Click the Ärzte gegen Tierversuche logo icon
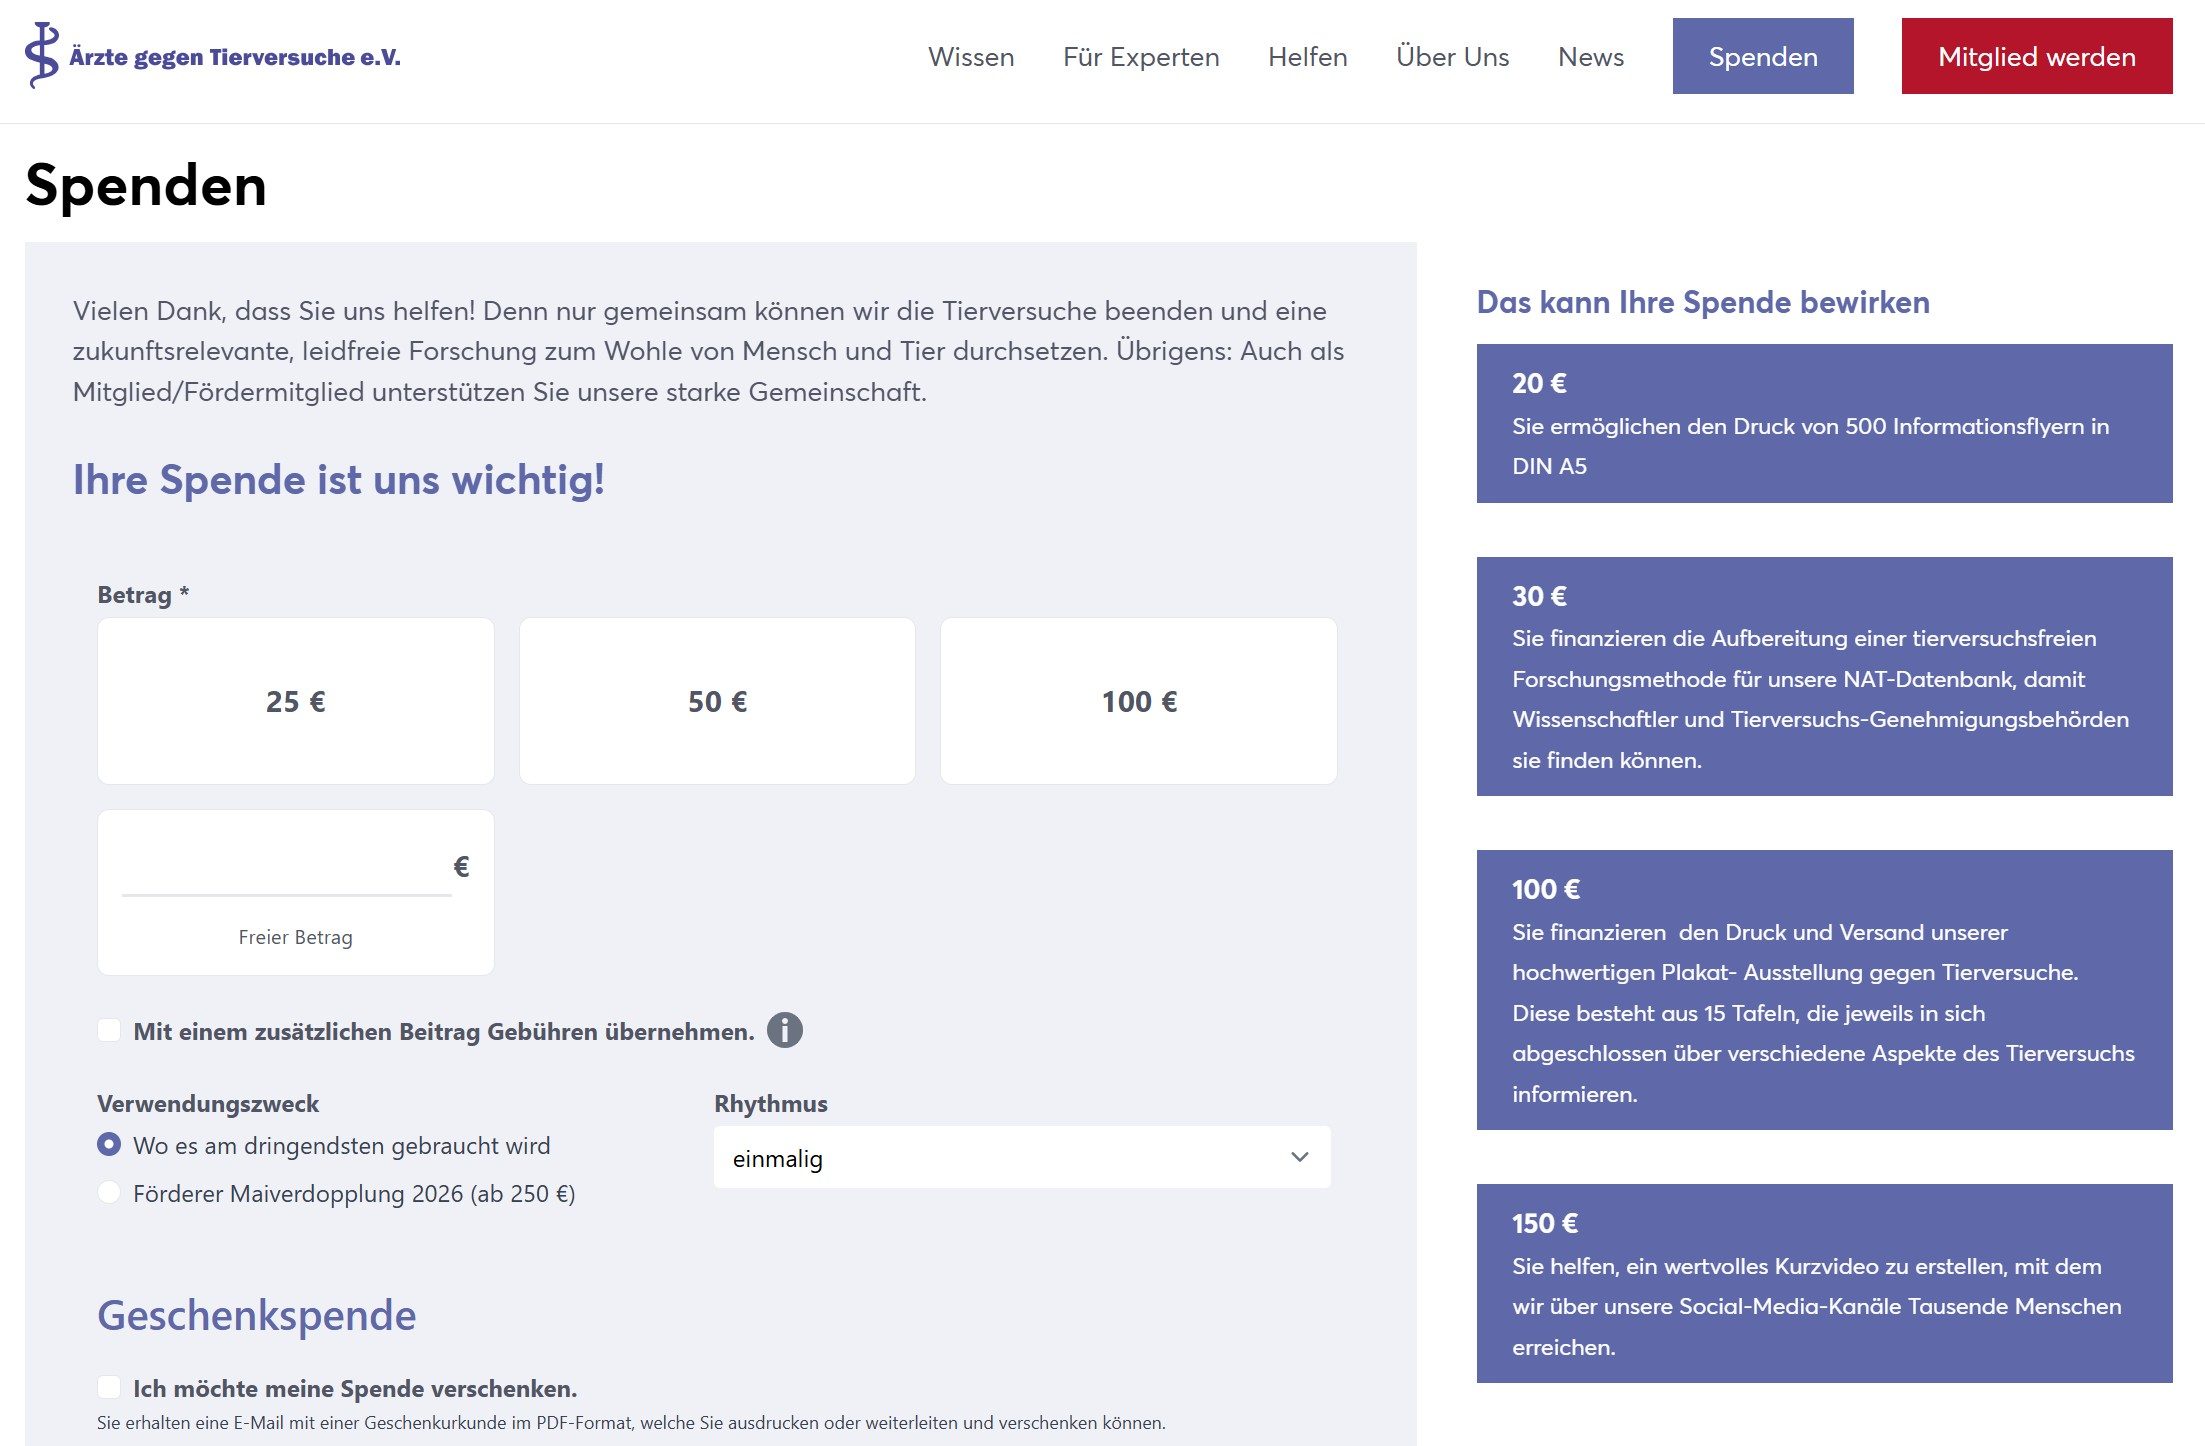The height and width of the screenshot is (1446, 2205). [x=42, y=56]
